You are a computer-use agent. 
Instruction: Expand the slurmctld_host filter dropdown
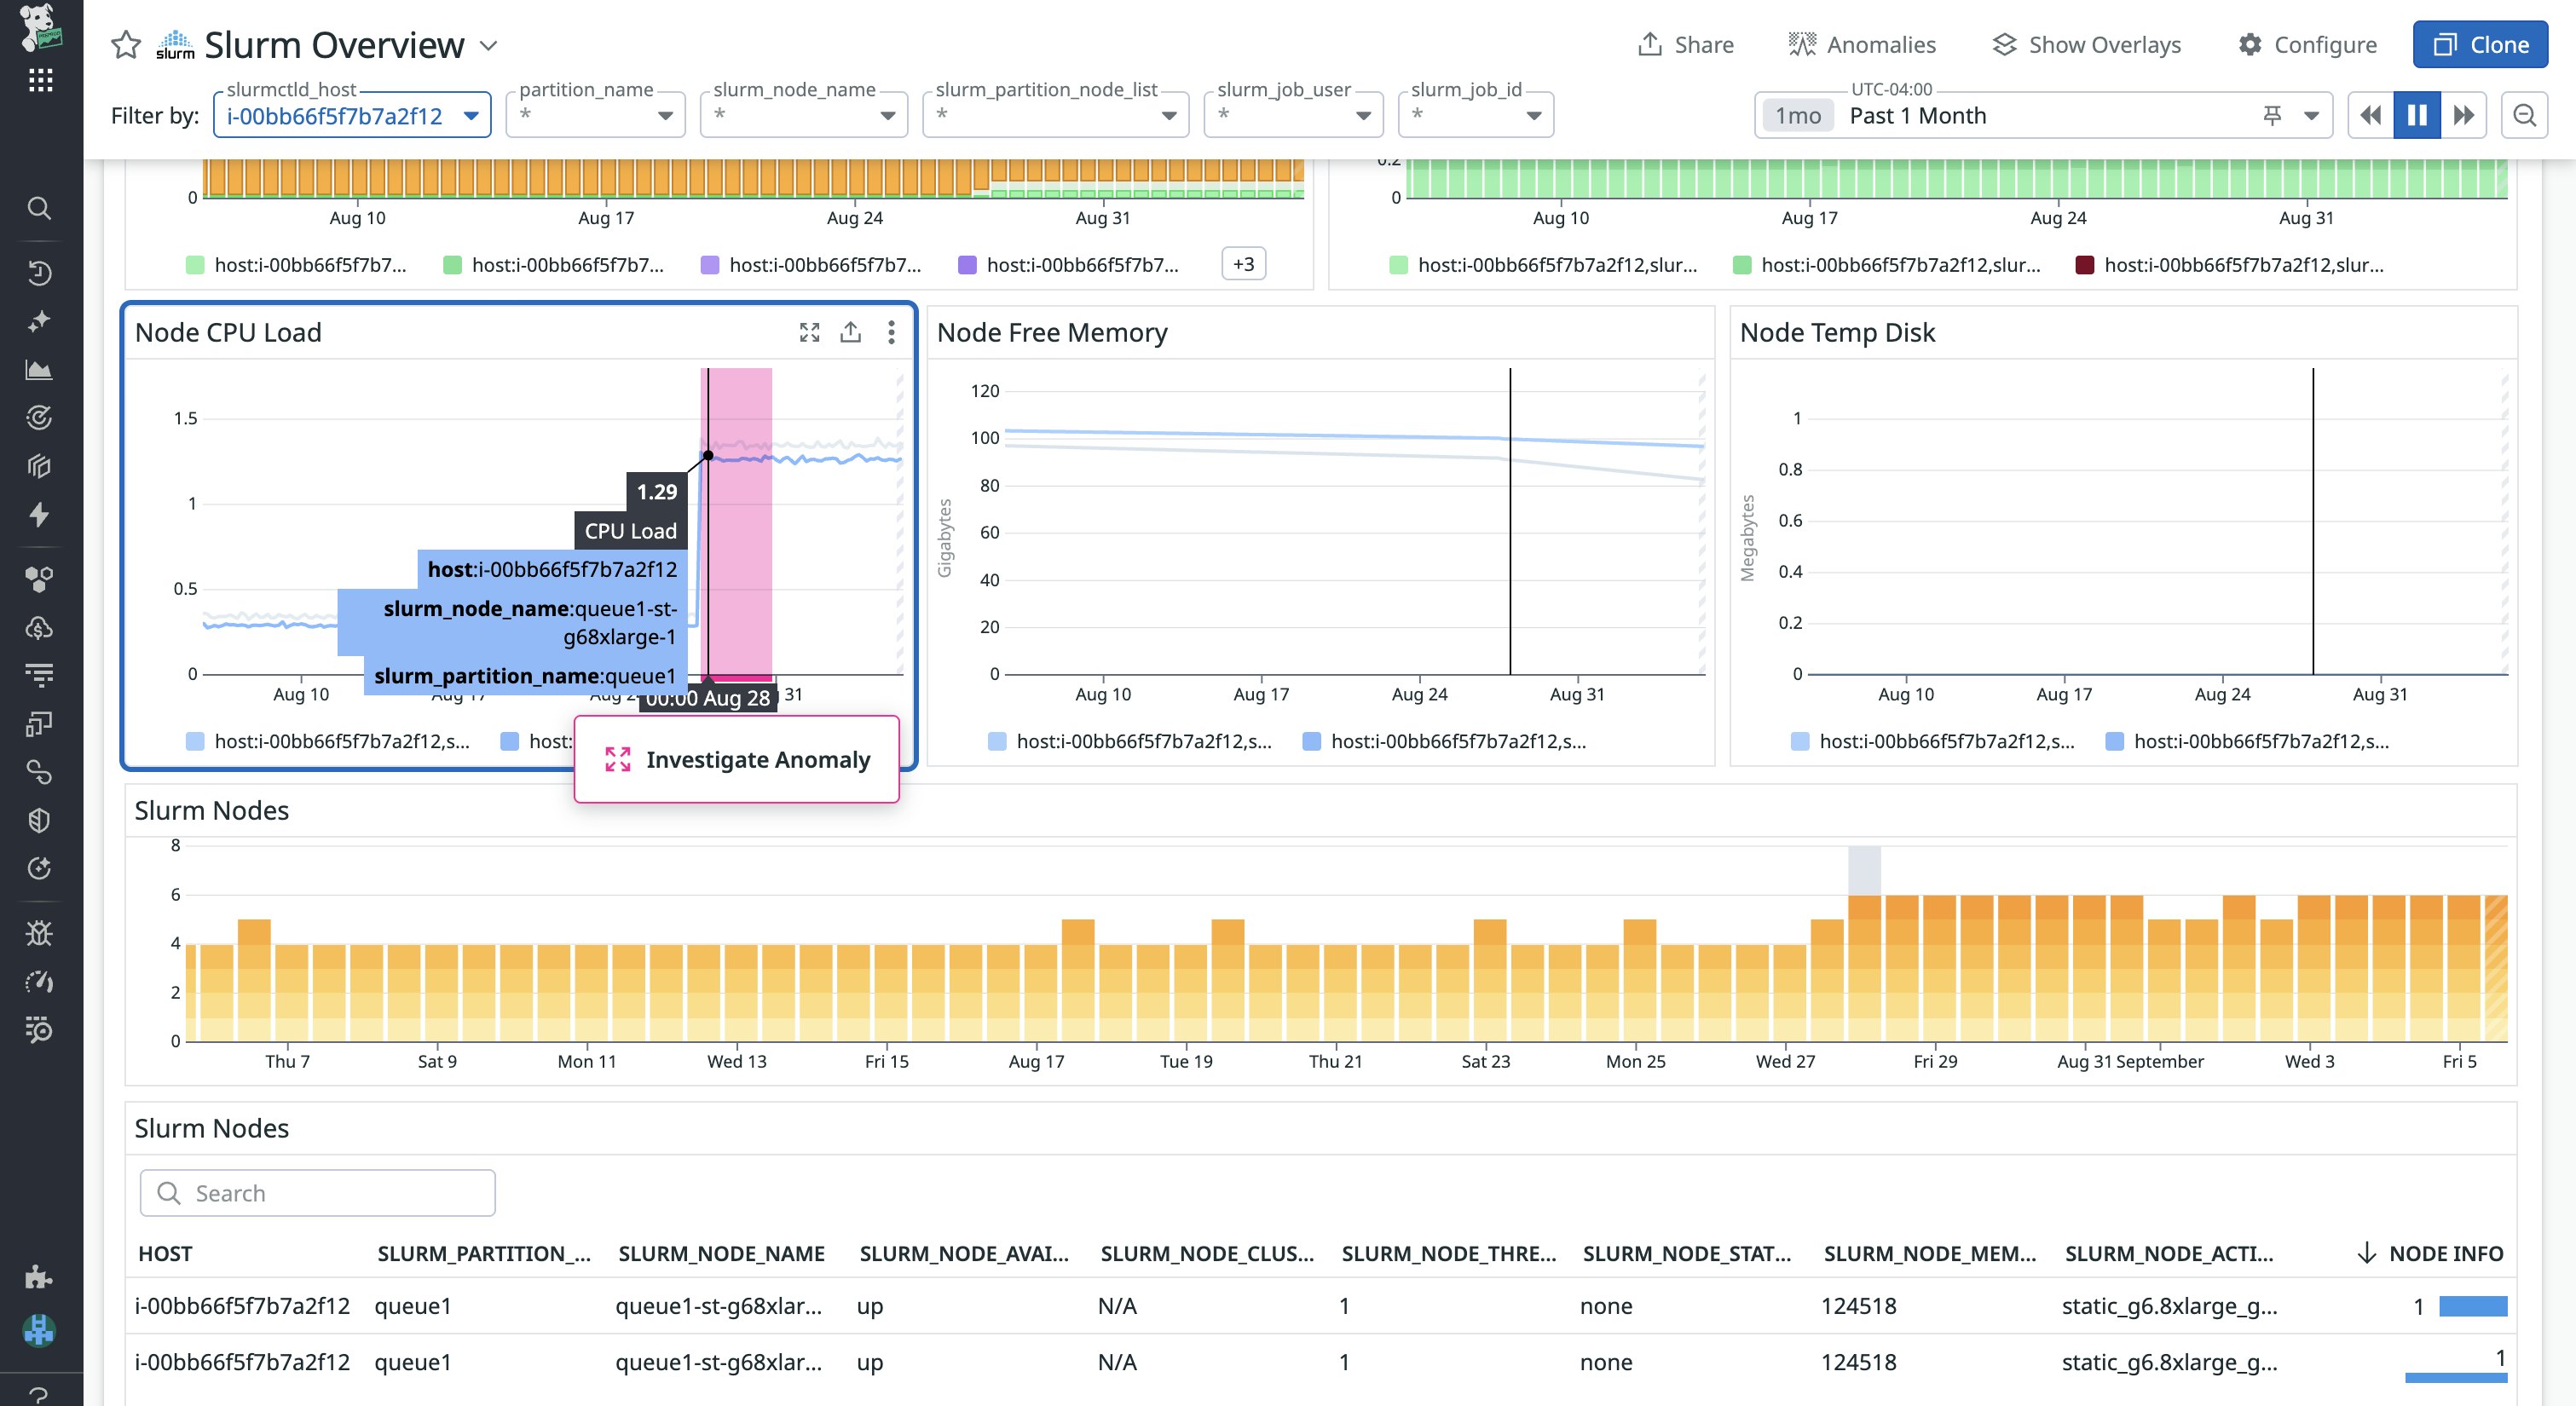[471, 116]
